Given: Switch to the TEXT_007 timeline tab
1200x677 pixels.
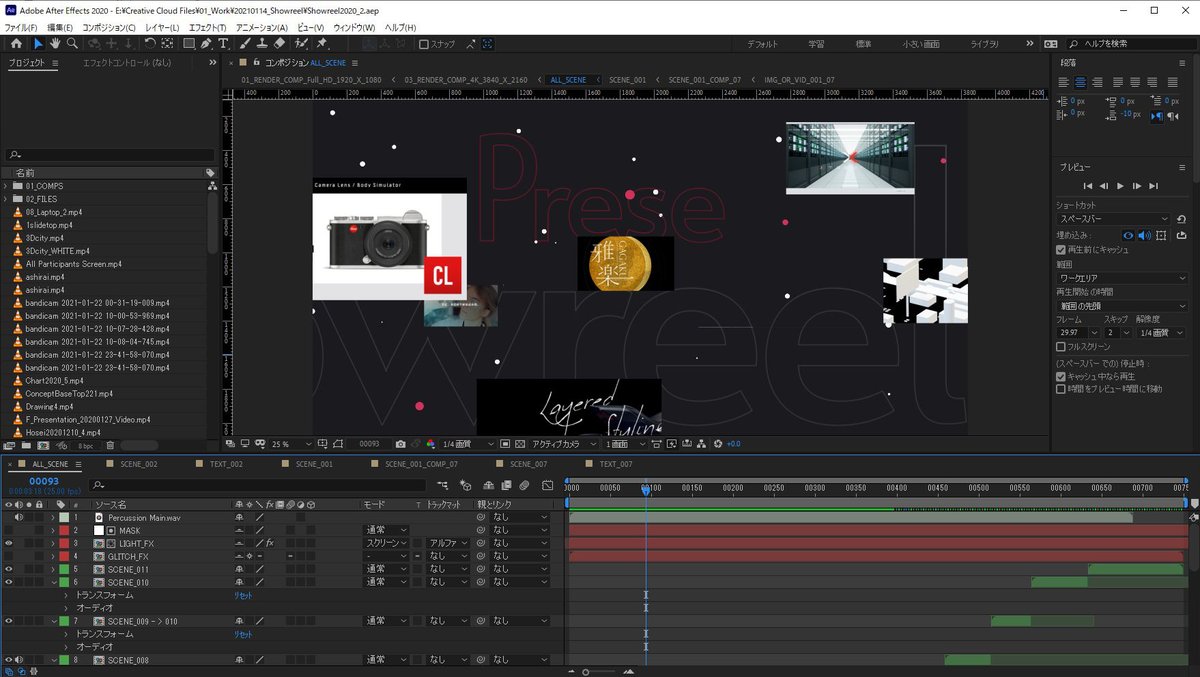Looking at the screenshot, I should [616, 464].
